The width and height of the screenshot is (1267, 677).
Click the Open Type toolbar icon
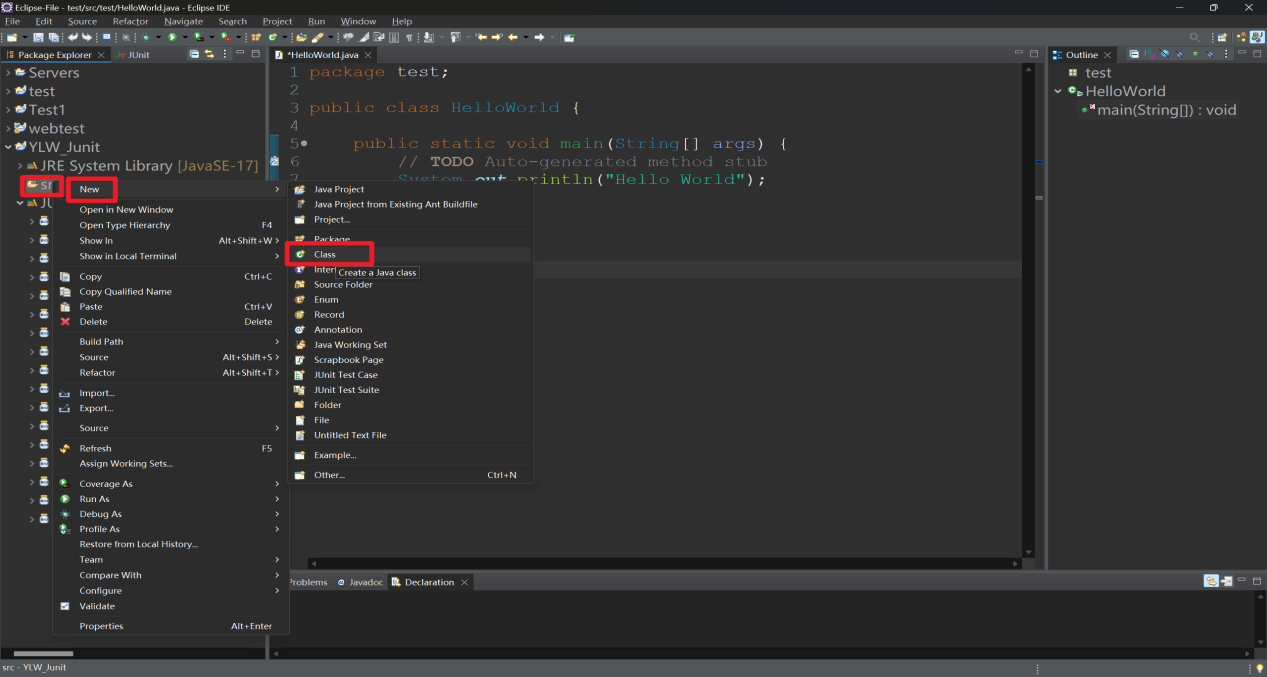click(x=301, y=37)
